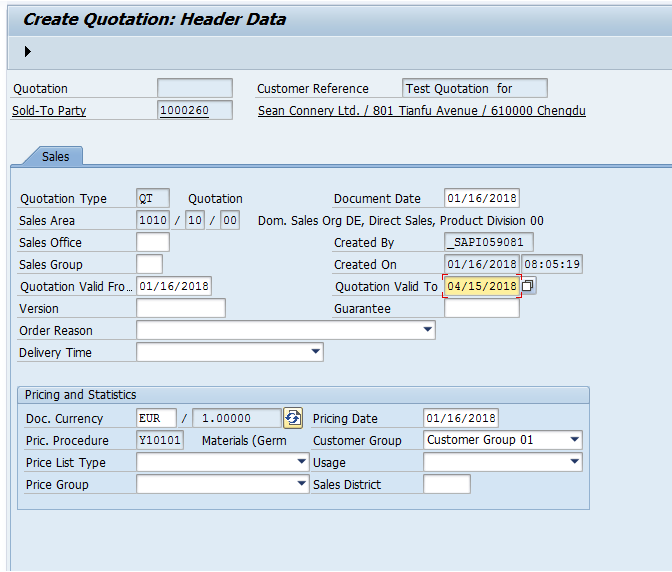This screenshot has height=572, width=672.
Task: Open the Price Group dropdown
Action: pos(301,484)
